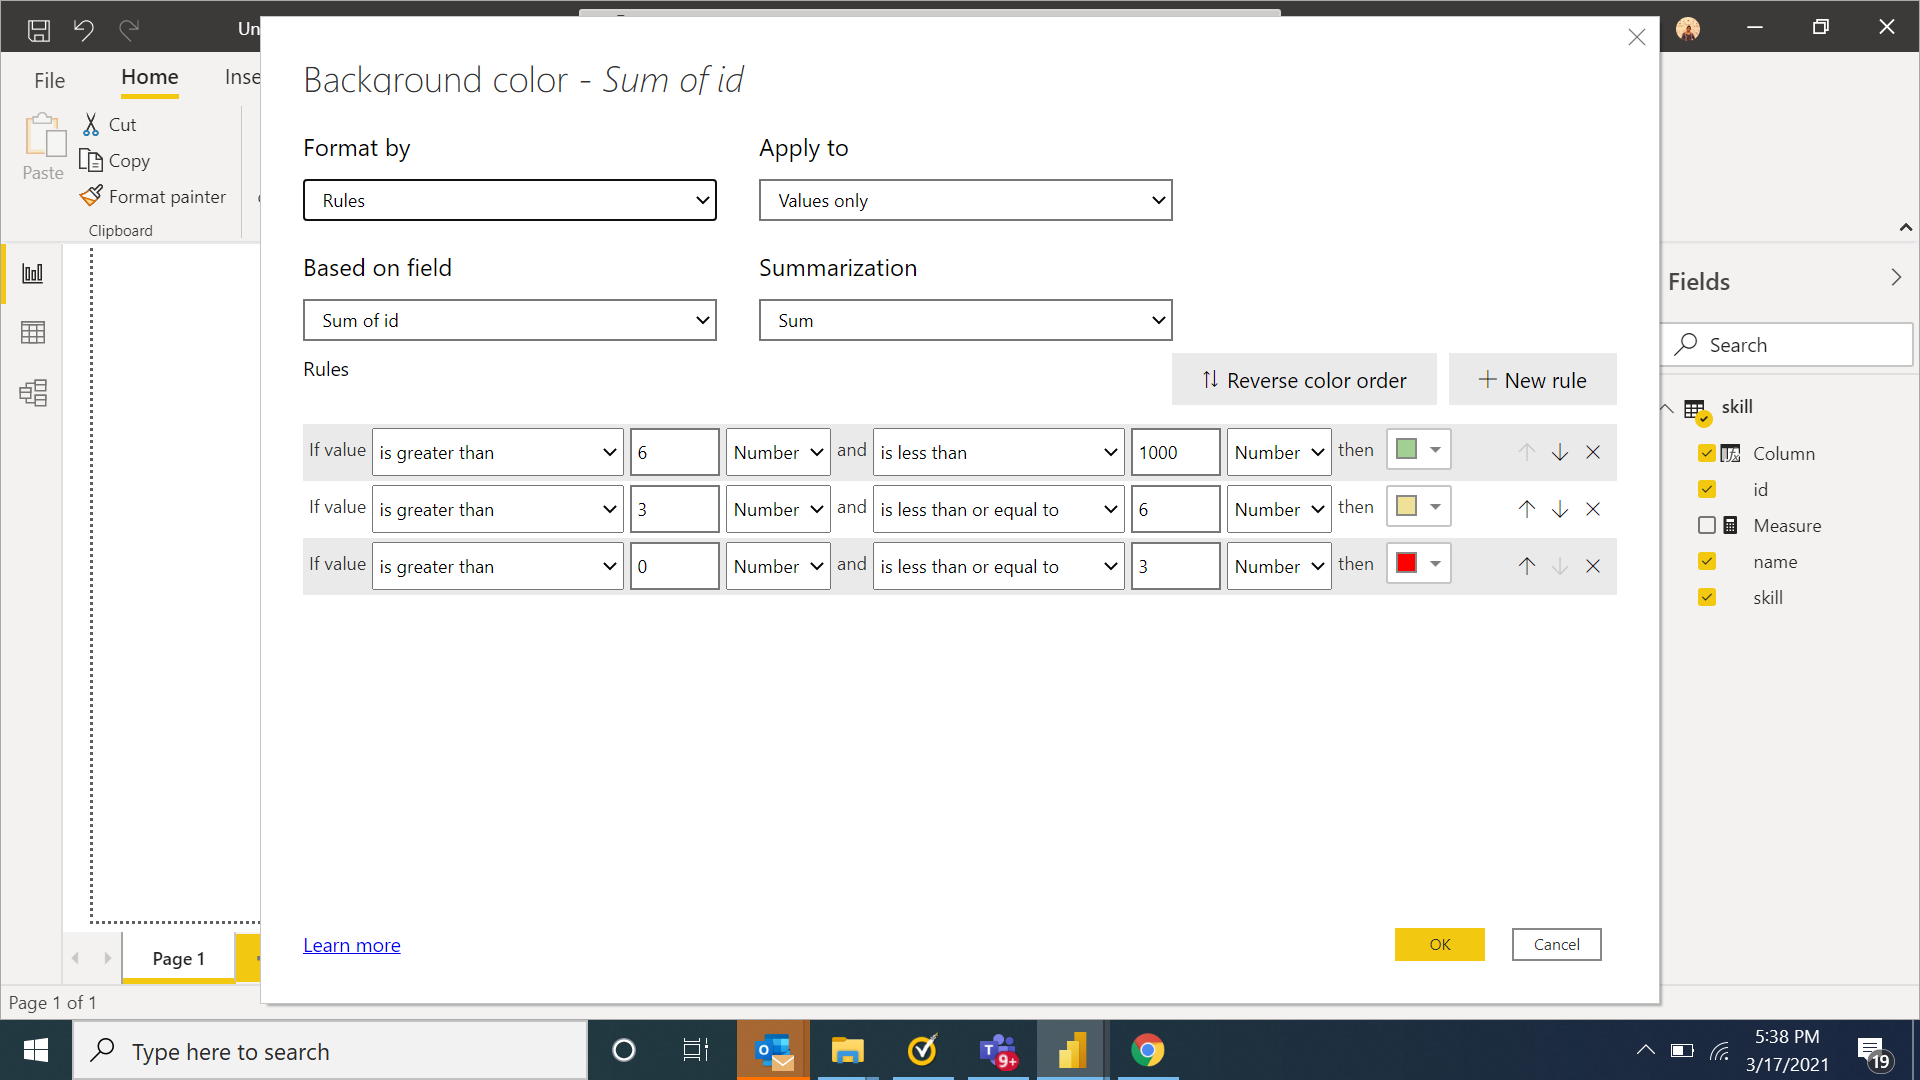
Task: Move the 6 to 1000 rule down
Action: [1560, 452]
